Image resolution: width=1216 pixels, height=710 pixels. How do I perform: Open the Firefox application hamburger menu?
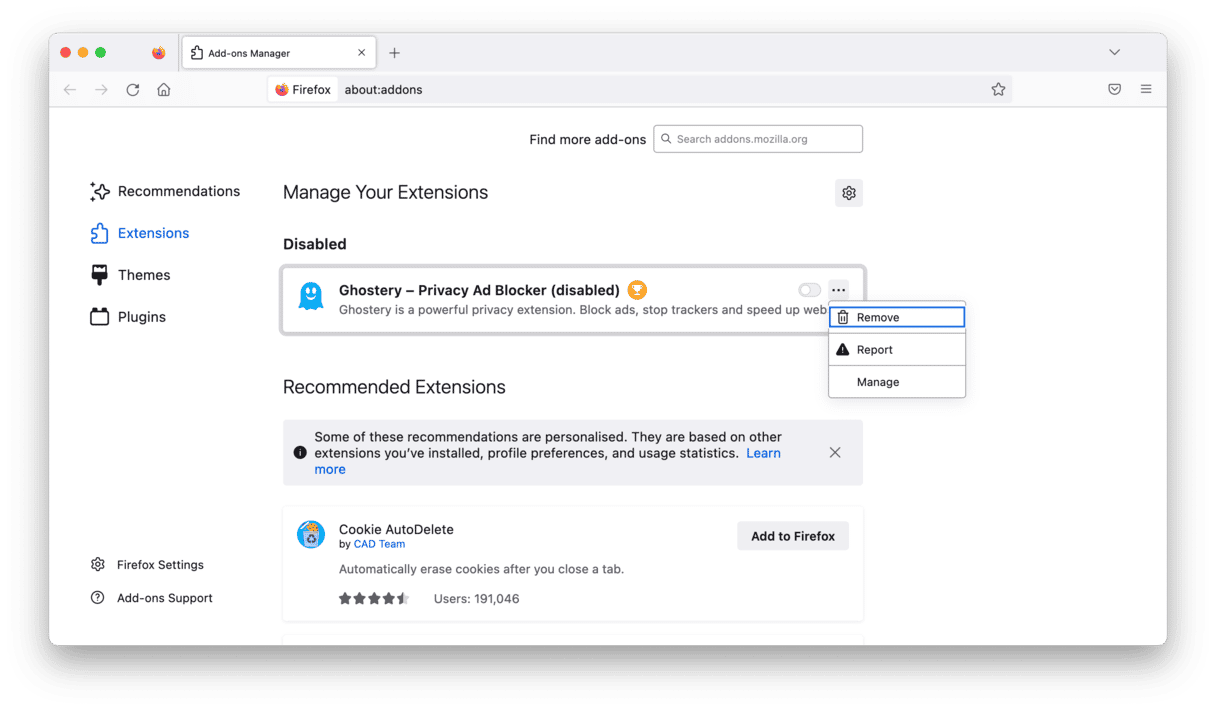[x=1146, y=90]
